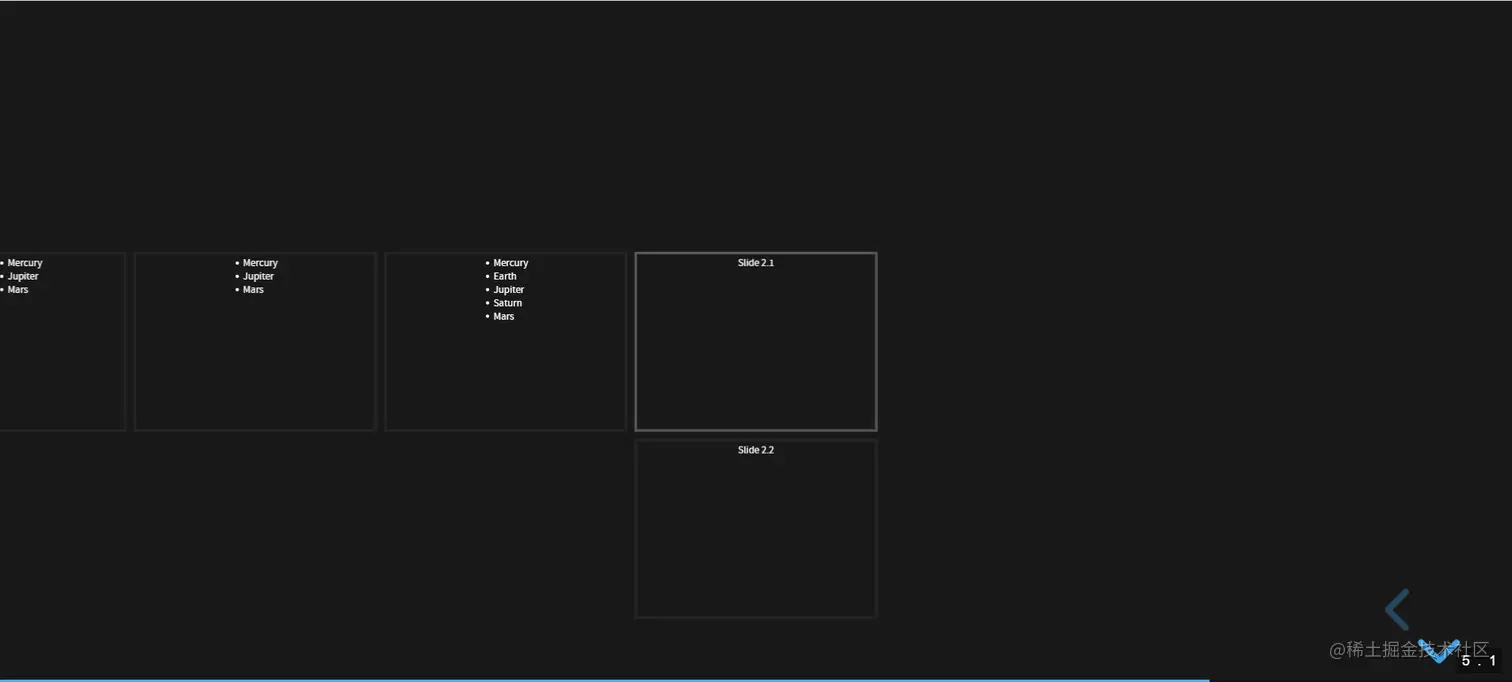Screen dimensions: 1512x682
Task: Select the Slide 2.1 thumbnail
Action: tap(756, 341)
